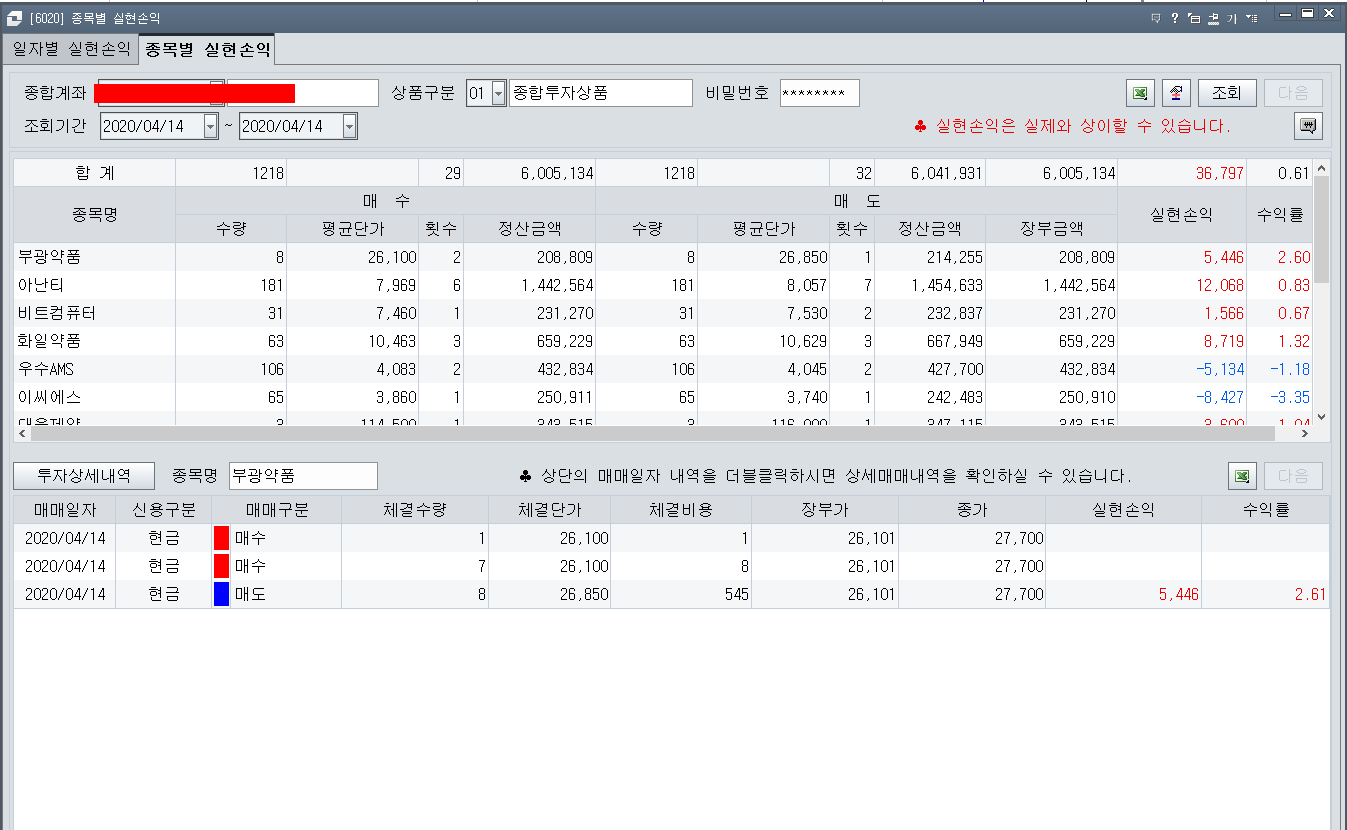Click the horizontal scrollbar left arrow
The width and height of the screenshot is (1347, 830).
point(23,434)
